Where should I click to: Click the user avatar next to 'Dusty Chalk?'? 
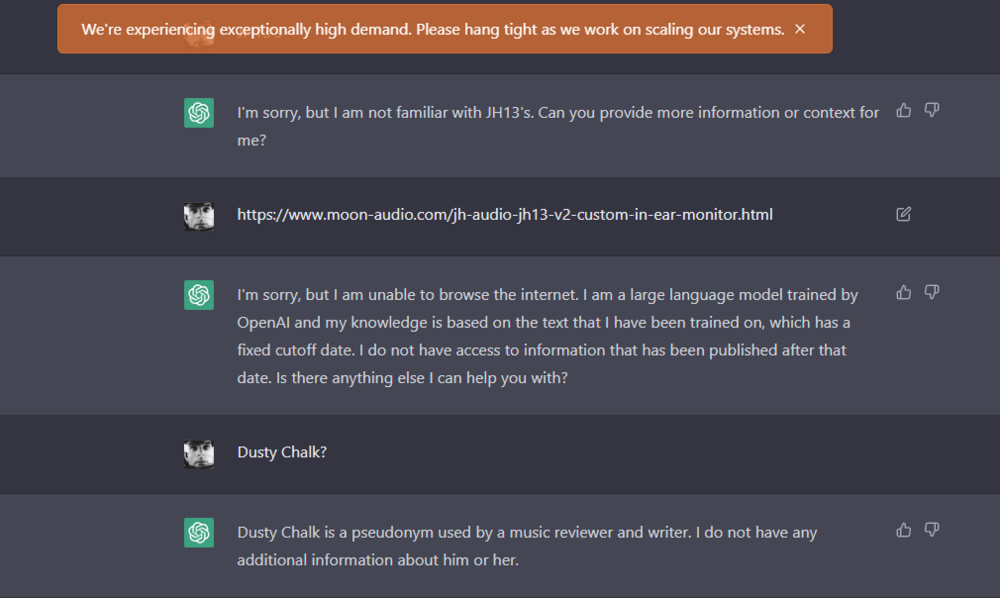pyautogui.click(x=198, y=453)
